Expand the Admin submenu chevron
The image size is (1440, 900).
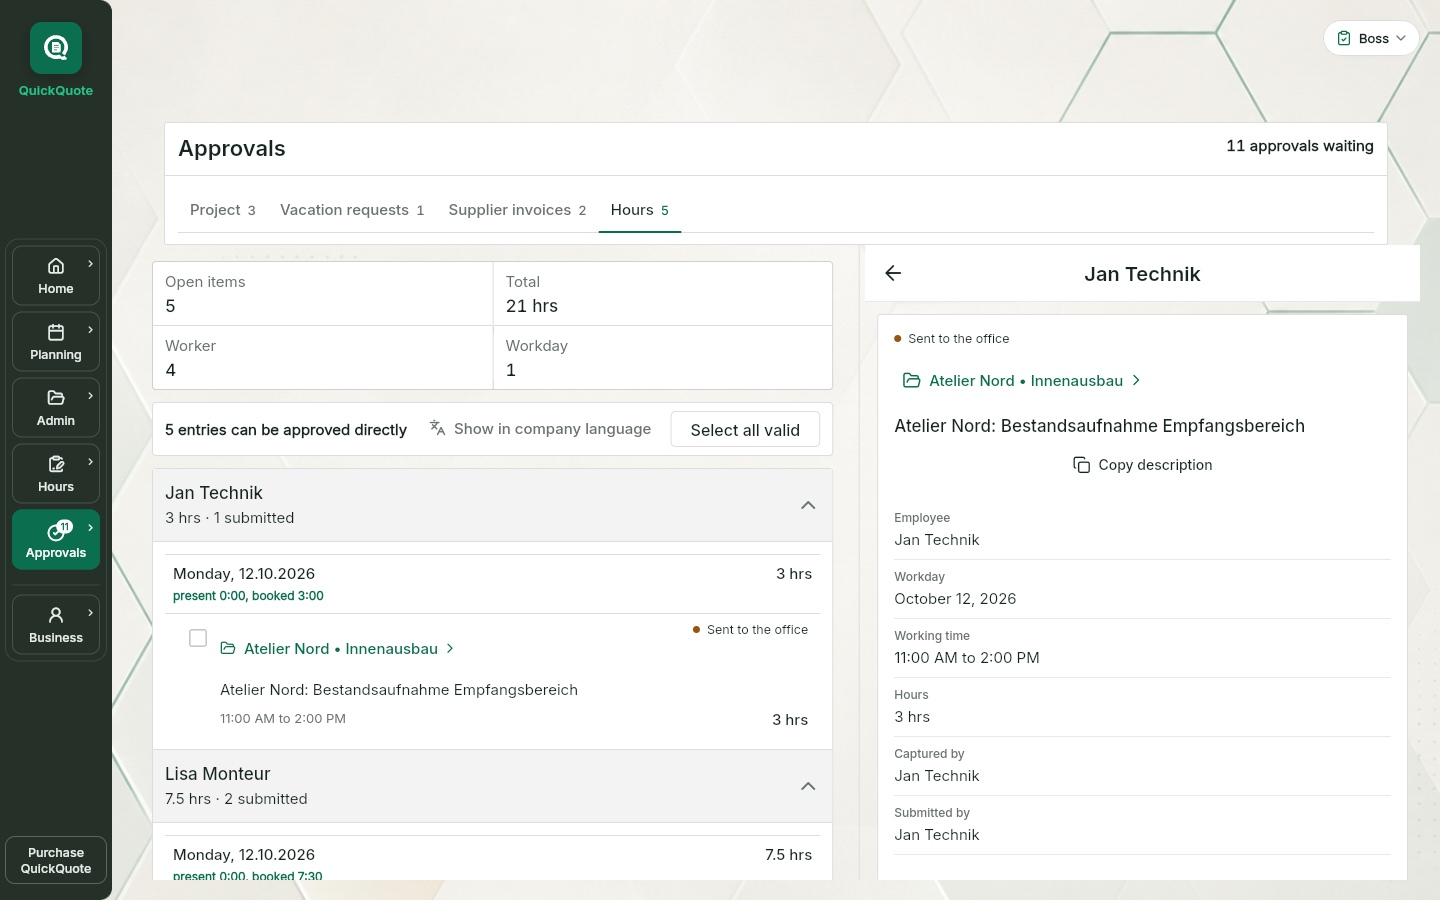(91, 396)
